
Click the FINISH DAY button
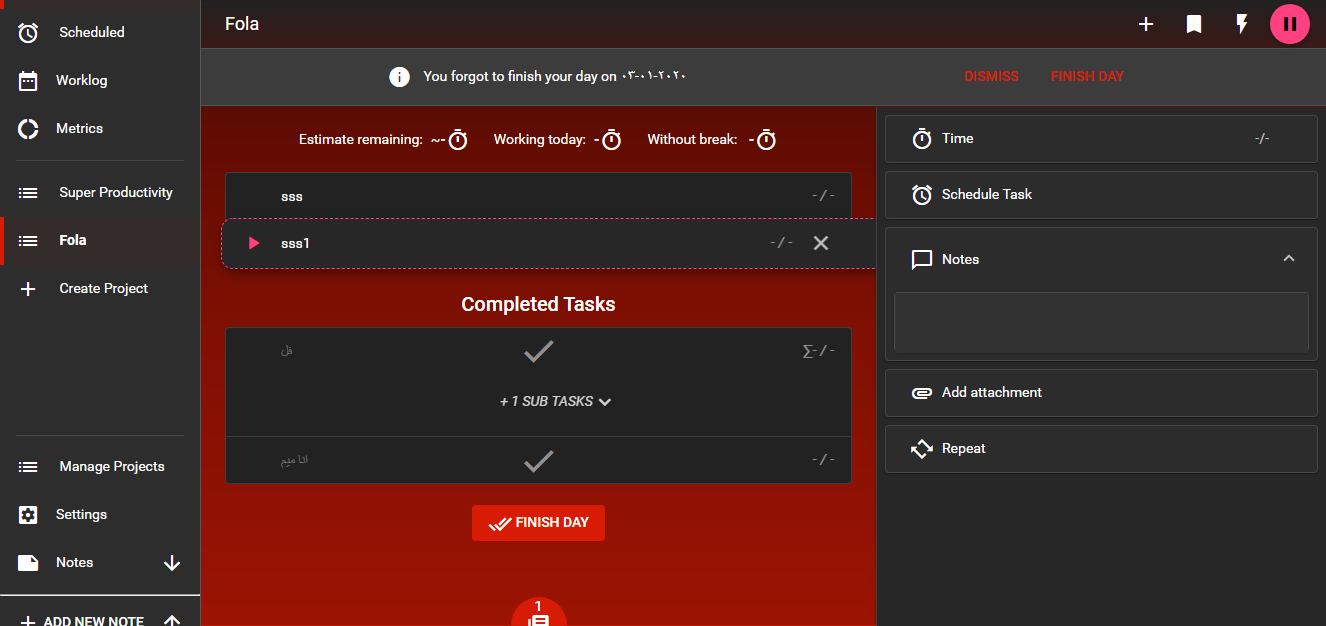pos(538,522)
